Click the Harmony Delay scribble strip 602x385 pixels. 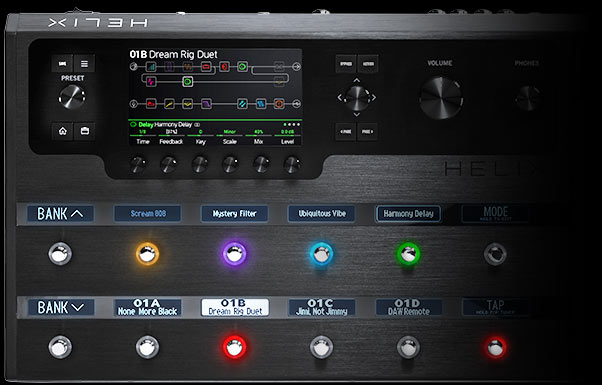coord(408,213)
